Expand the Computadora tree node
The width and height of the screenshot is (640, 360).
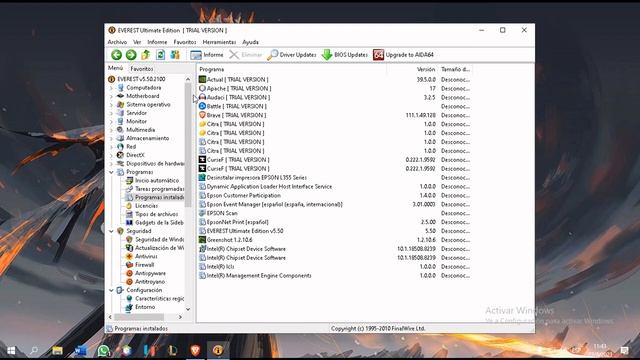pos(111,88)
